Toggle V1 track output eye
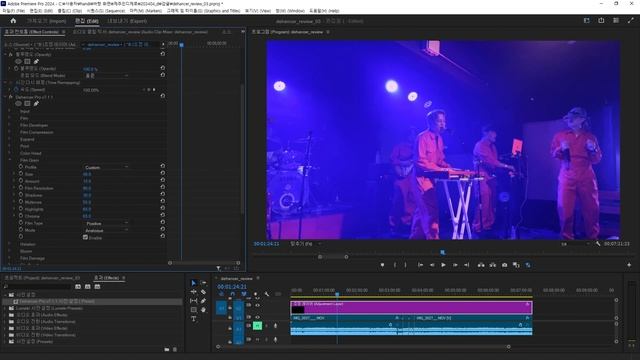 point(258,317)
